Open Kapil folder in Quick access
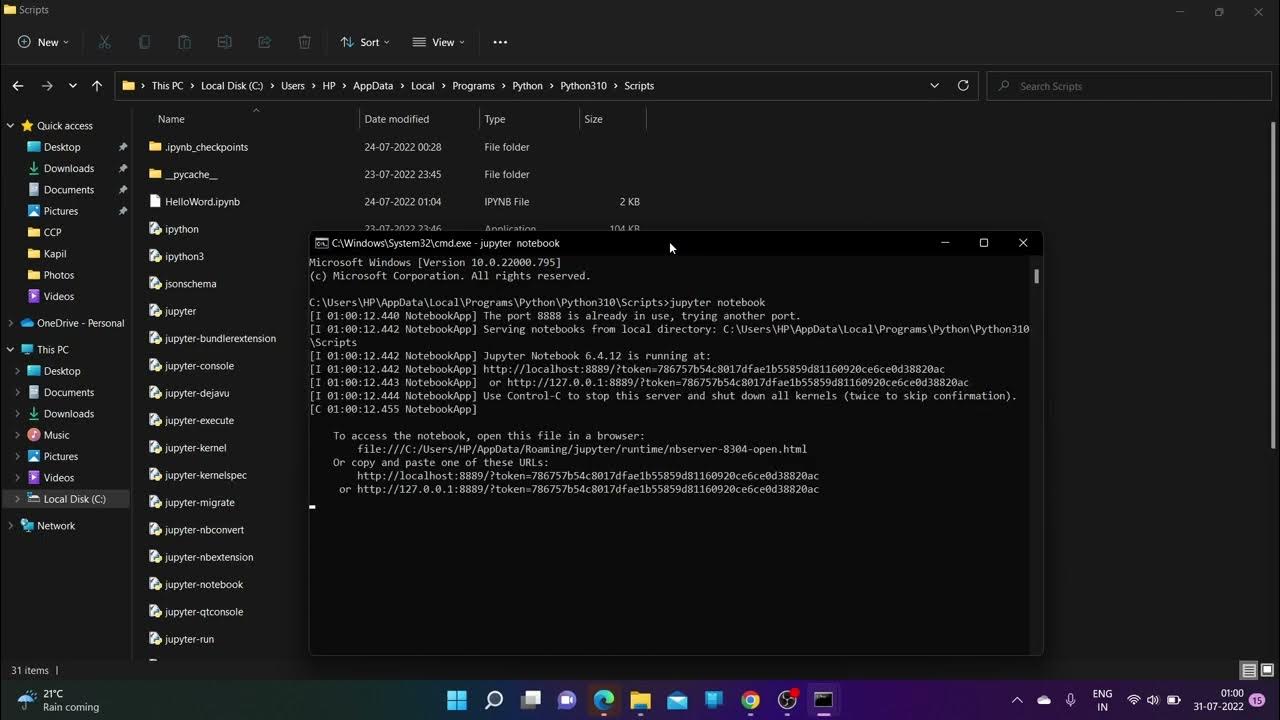The image size is (1280, 720). [55, 254]
